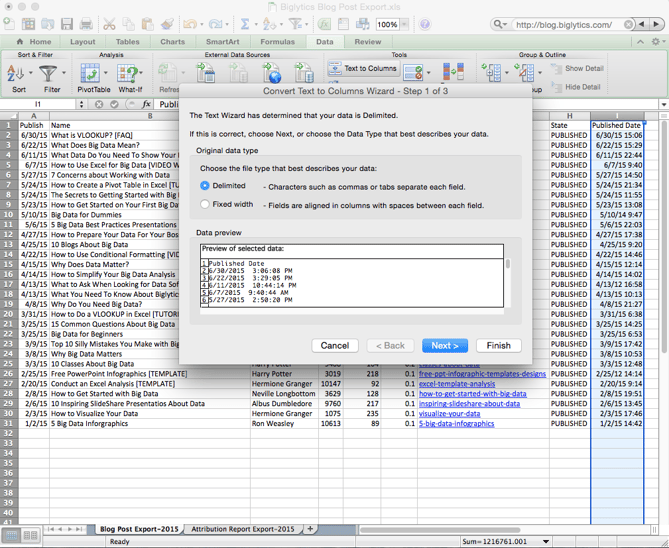Click the Data Validation icon in Tools

coord(412,72)
